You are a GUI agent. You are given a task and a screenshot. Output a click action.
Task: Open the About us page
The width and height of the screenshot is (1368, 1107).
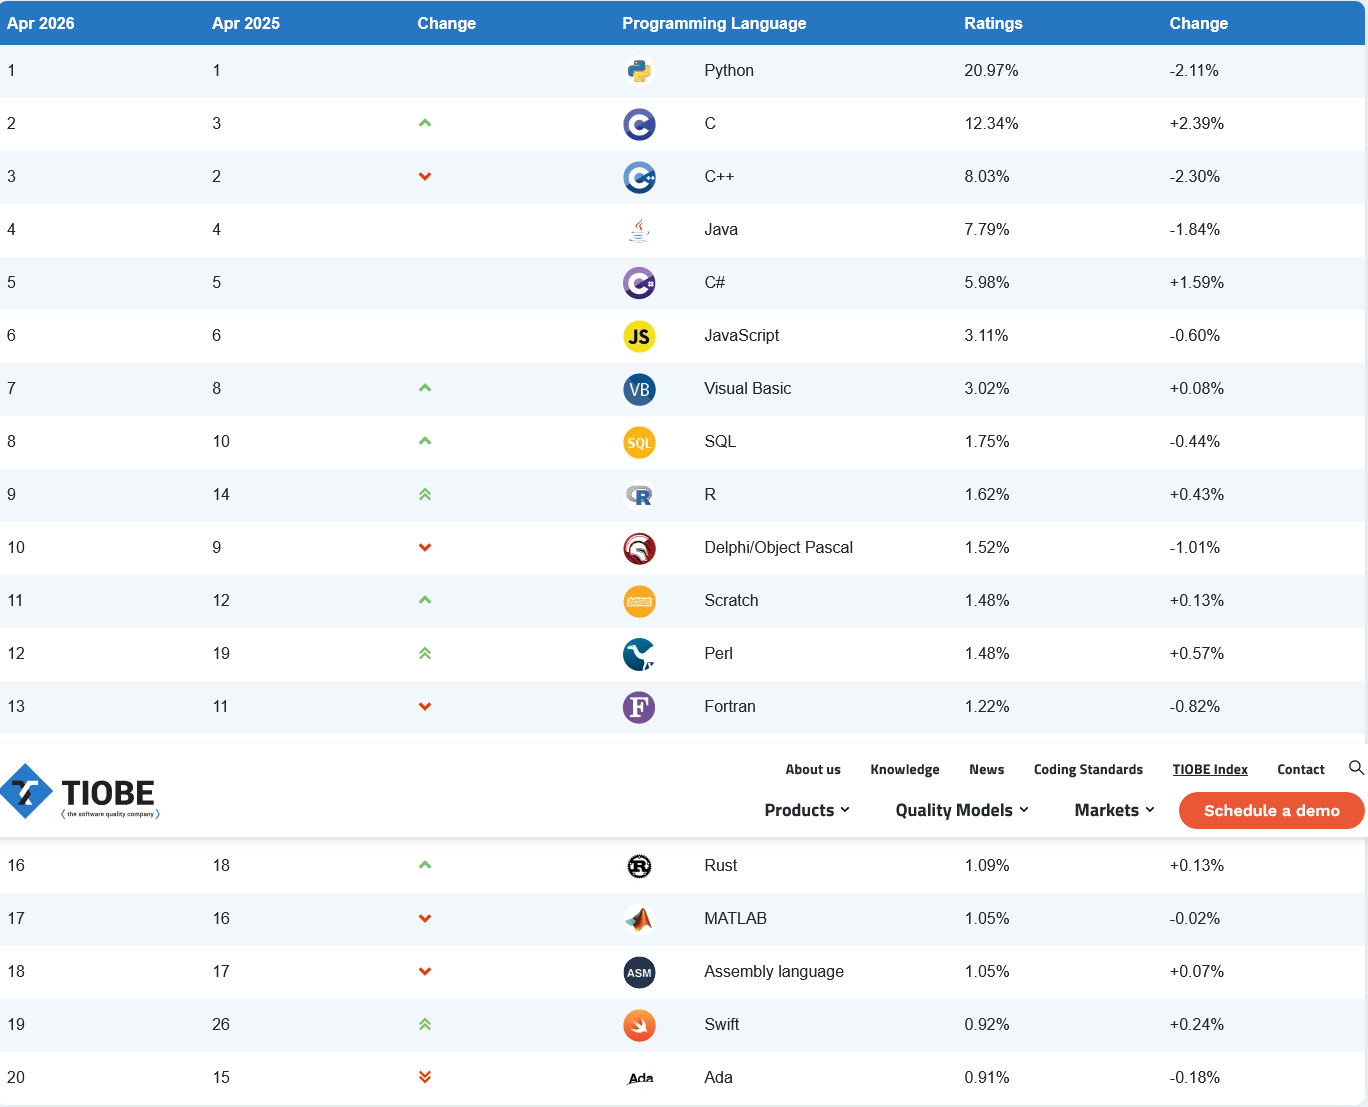(813, 769)
